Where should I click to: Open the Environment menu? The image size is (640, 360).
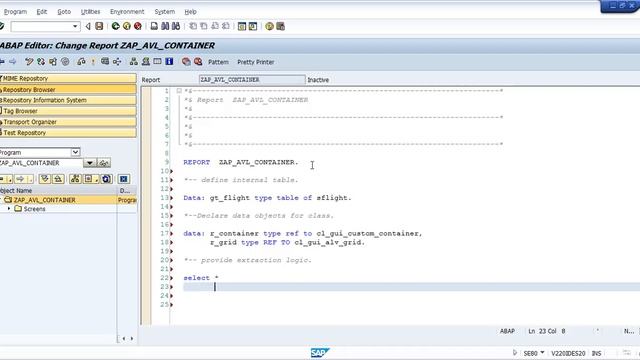(x=127, y=11)
